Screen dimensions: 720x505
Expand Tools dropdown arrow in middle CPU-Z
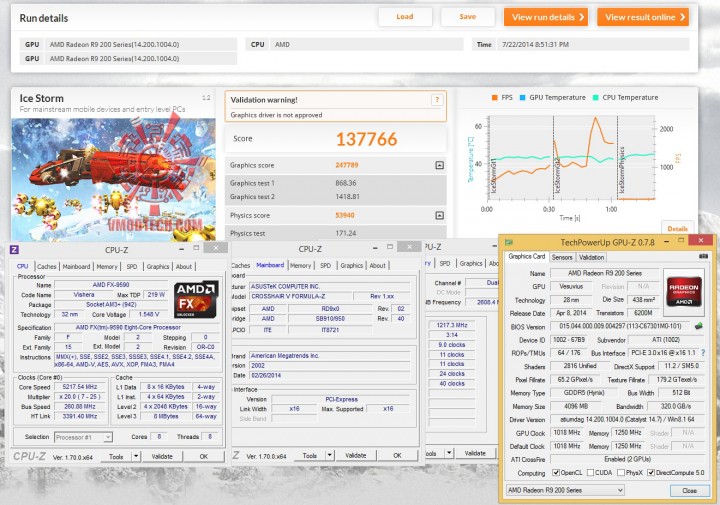(x=330, y=455)
